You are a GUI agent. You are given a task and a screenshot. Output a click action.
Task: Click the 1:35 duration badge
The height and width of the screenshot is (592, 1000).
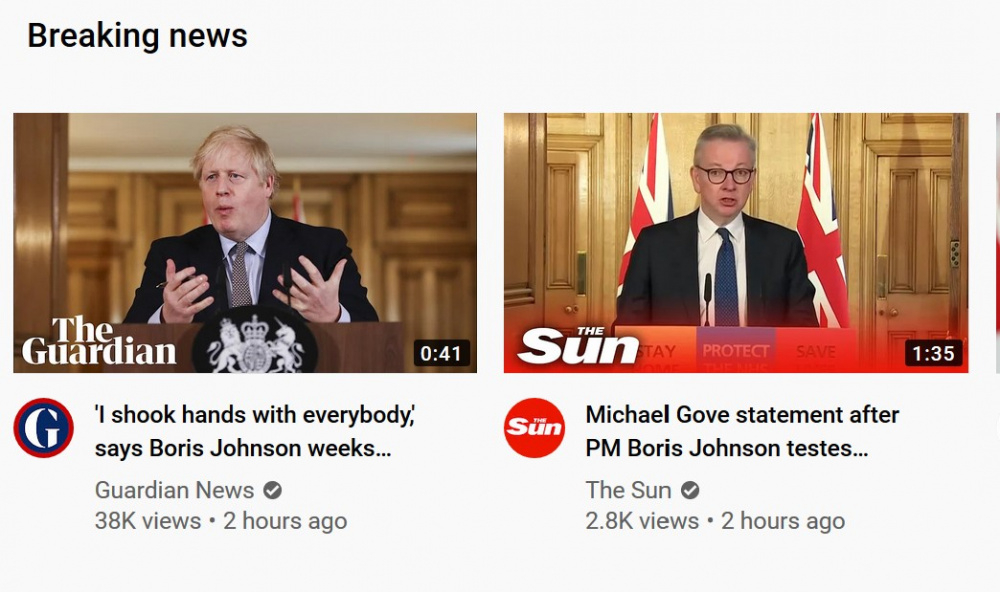click(x=933, y=353)
